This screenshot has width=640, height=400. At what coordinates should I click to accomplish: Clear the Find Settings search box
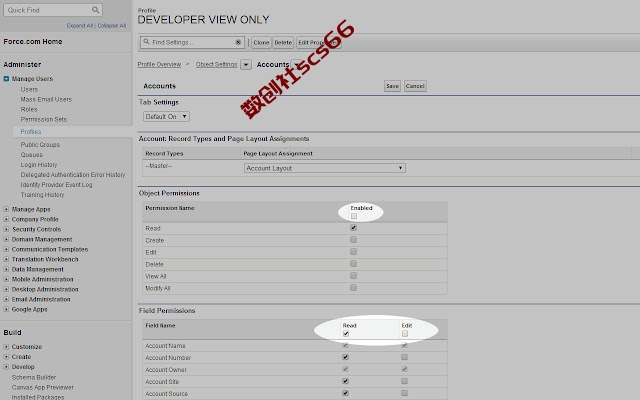click(238, 42)
